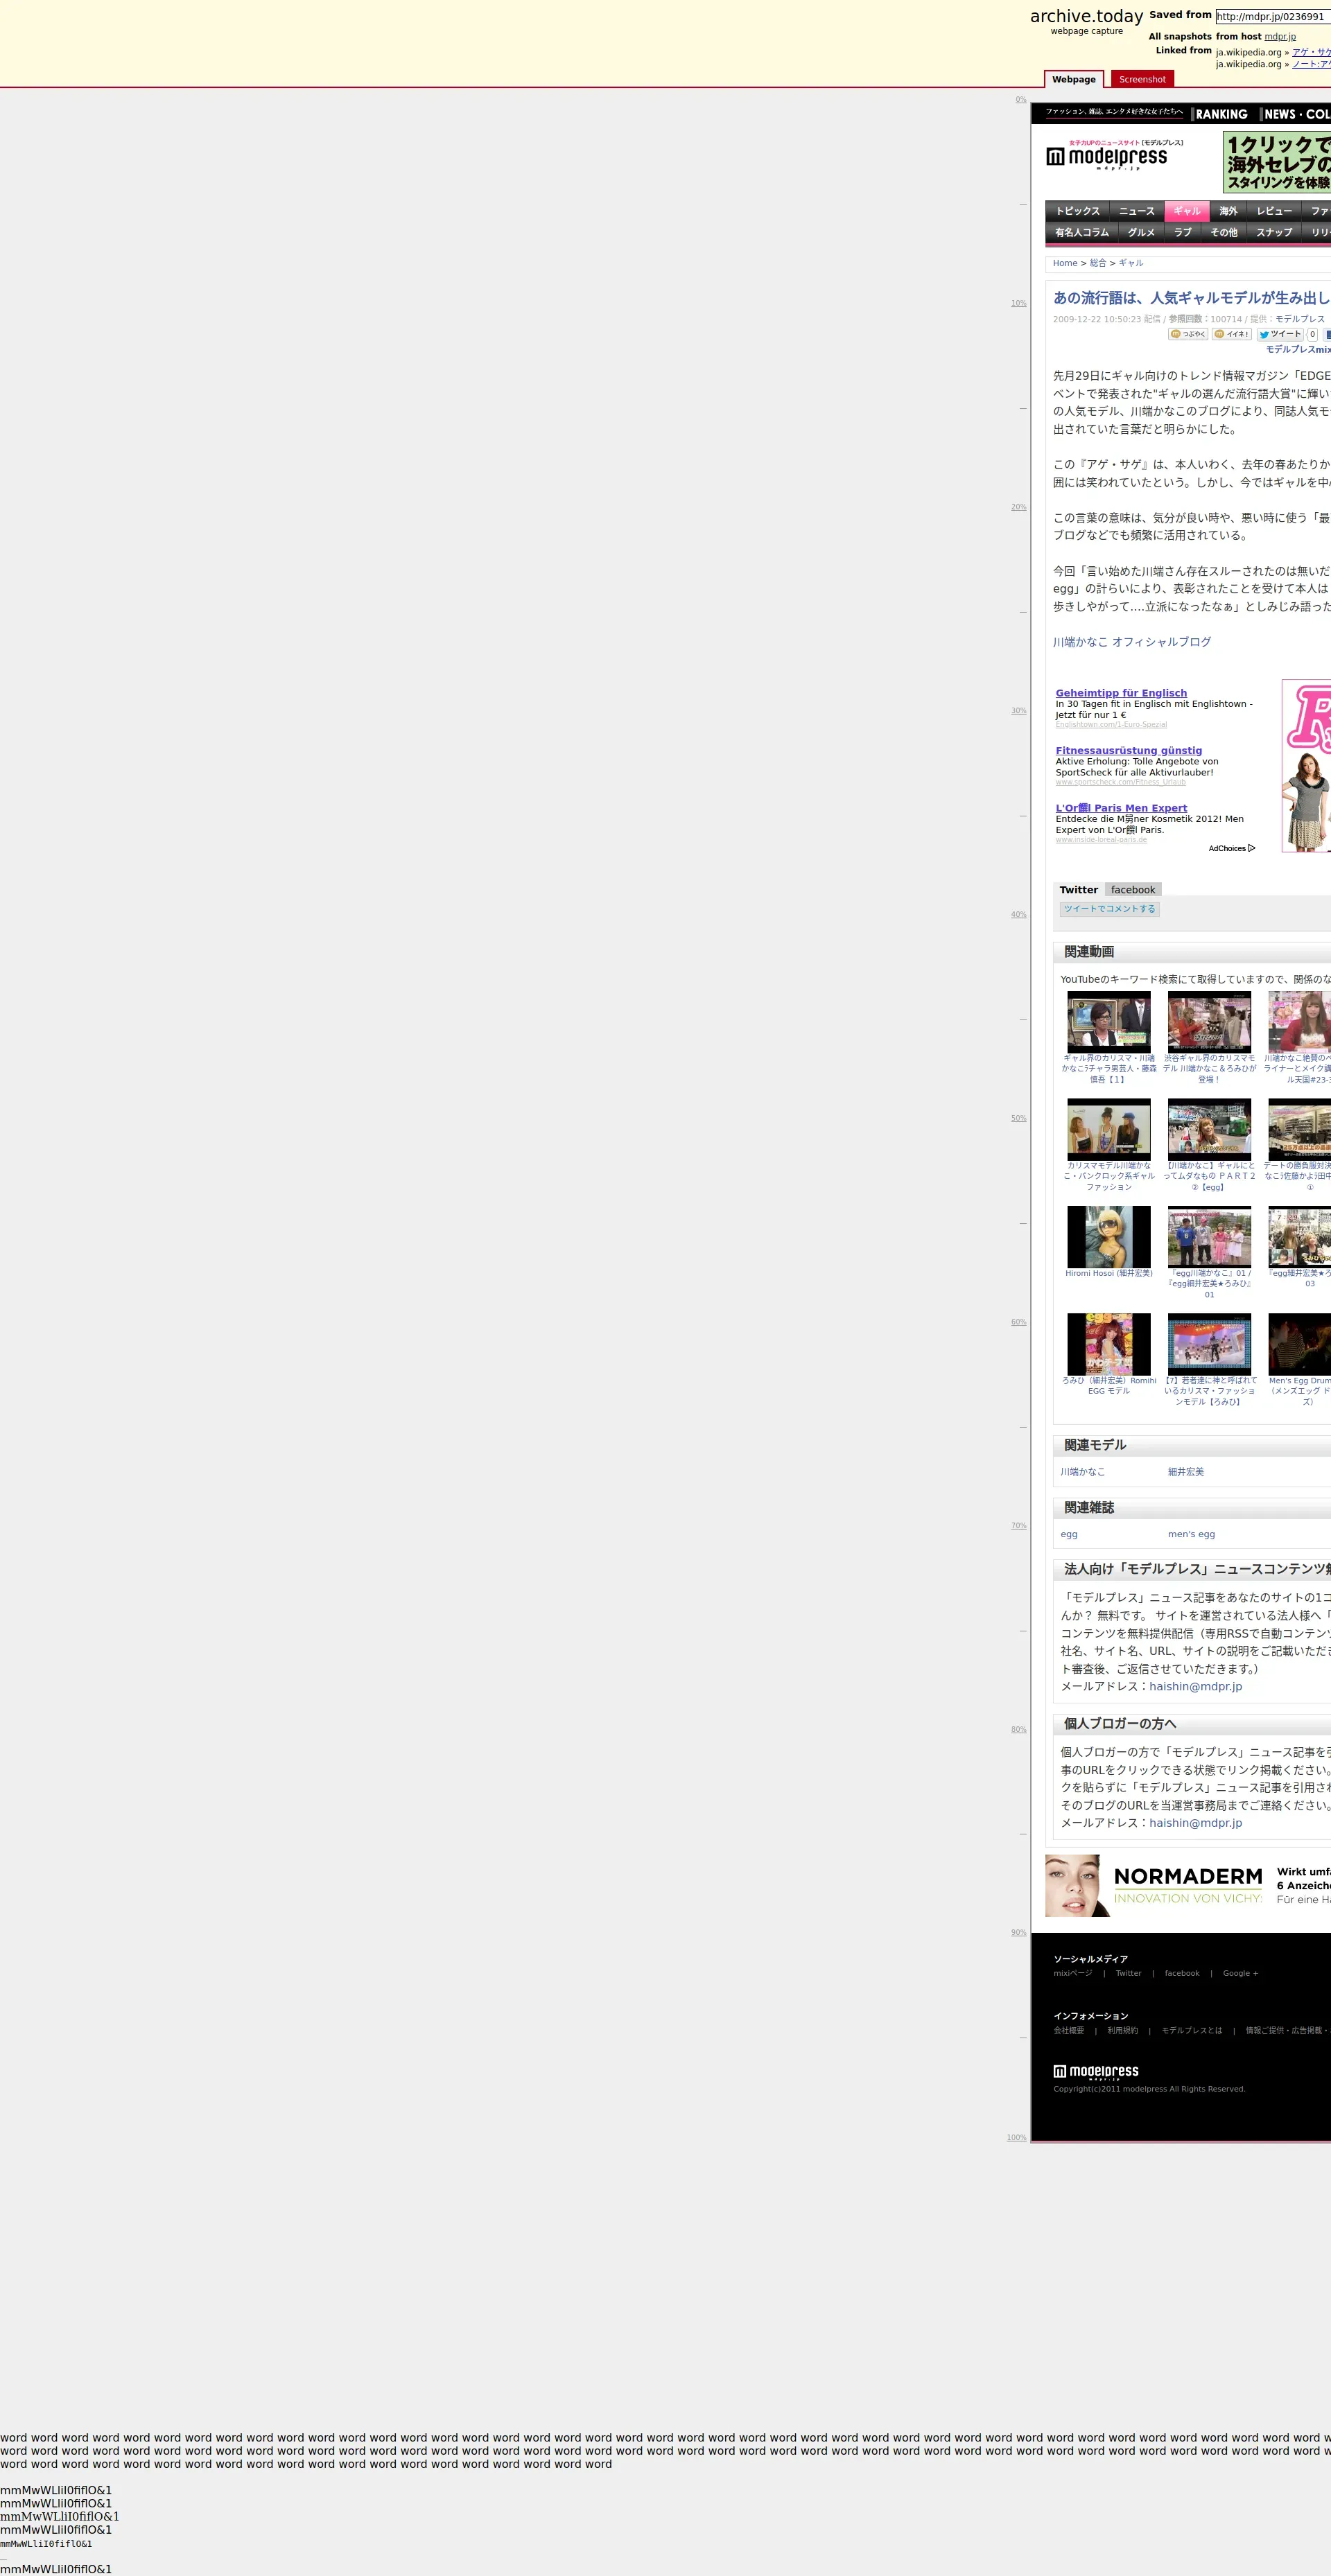Click the Geheimtipp für Englisch ad link
The image size is (1331, 2576).
(x=1121, y=693)
